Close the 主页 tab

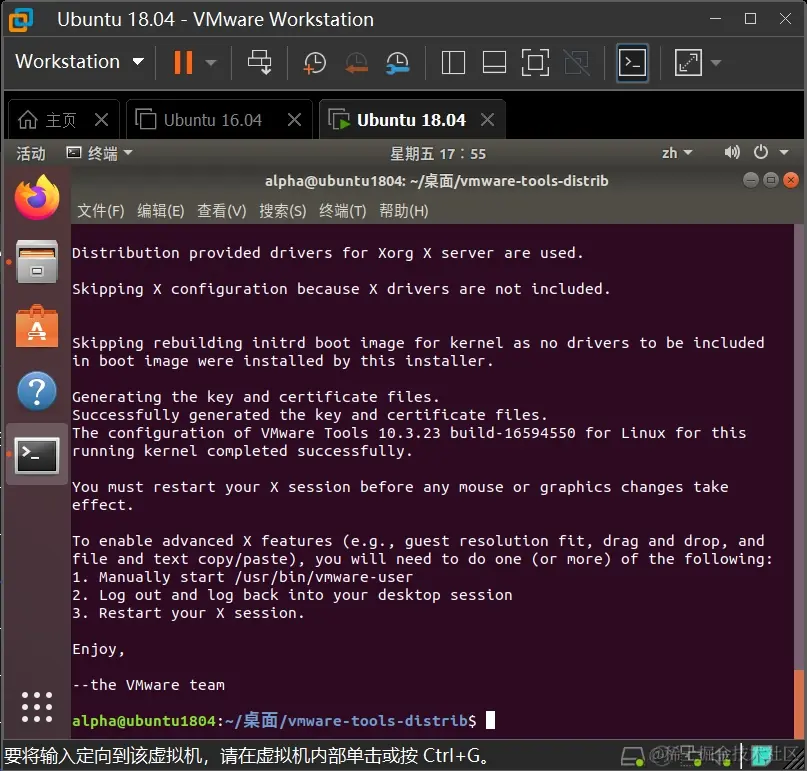click(x=101, y=120)
